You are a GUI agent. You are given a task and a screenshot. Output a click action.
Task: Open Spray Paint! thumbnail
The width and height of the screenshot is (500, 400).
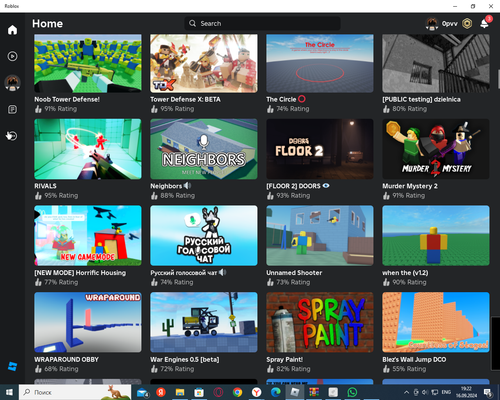(320, 322)
